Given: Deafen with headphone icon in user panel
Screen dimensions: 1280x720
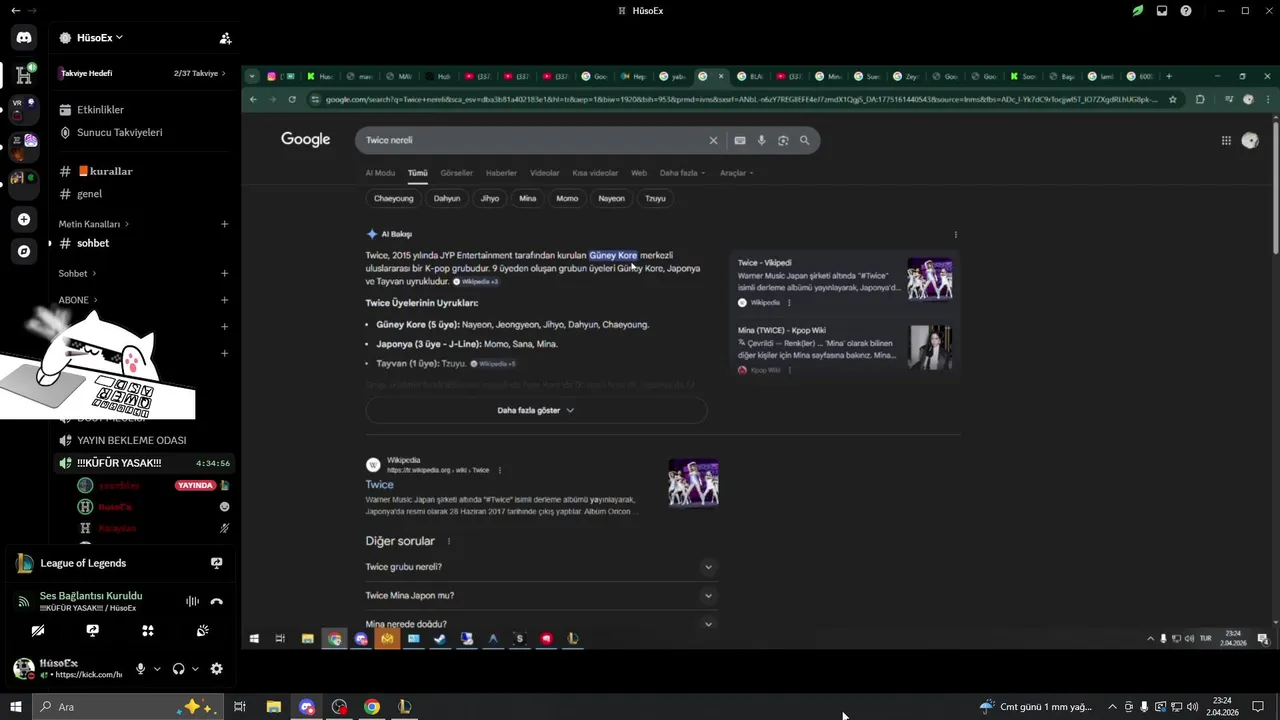Looking at the screenshot, I should [x=178, y=669].
